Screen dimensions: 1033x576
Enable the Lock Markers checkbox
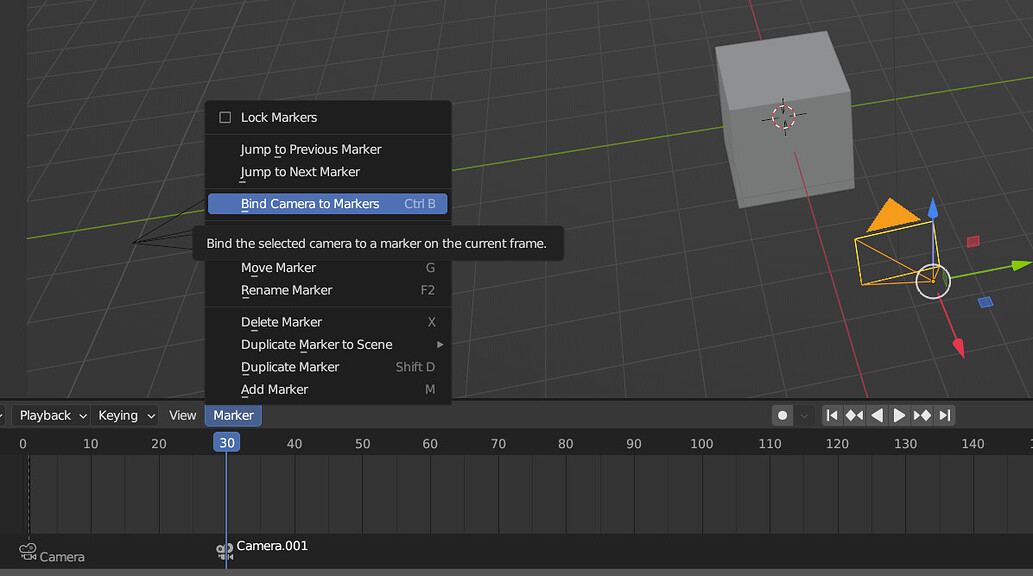click(225, 117)
